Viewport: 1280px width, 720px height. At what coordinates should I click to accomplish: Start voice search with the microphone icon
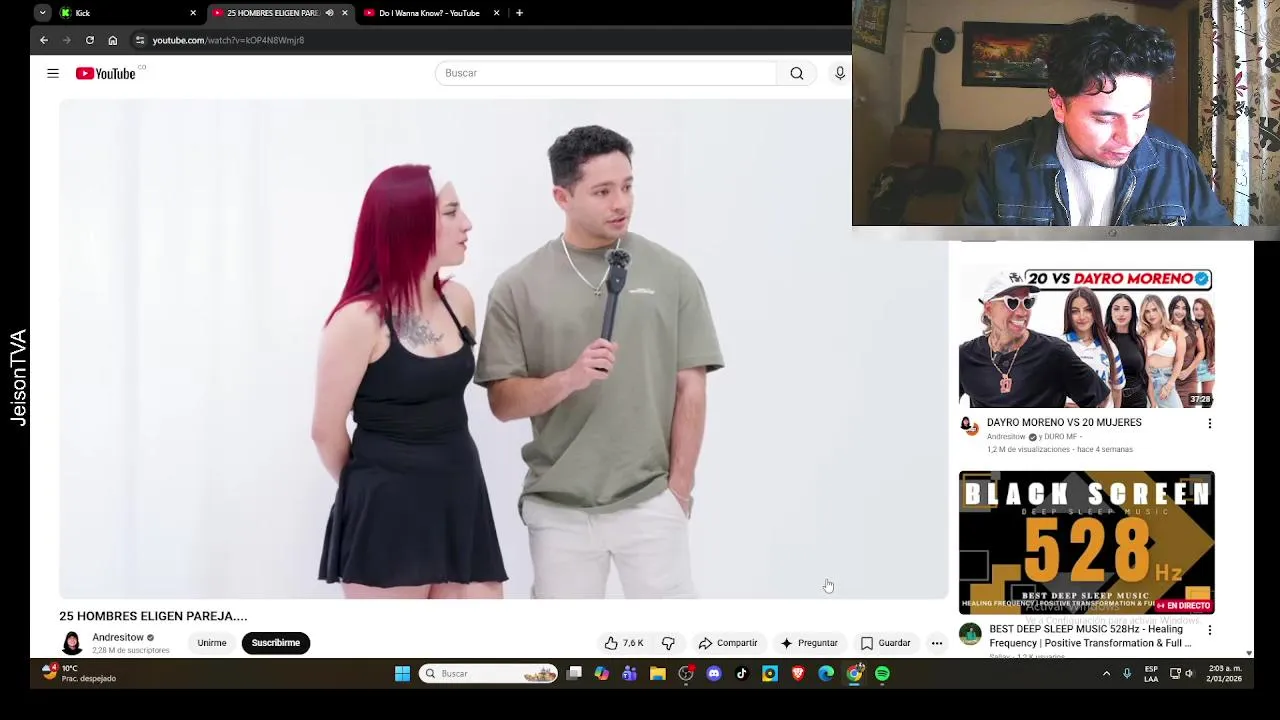(x=840, y=73)
